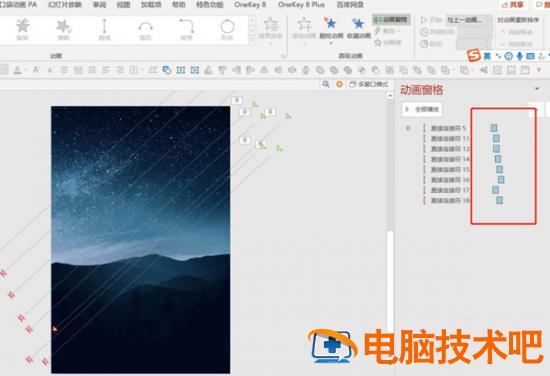550x376 pixels.
Task: Click the Sogou microphone voice input icon
Action: pyautogui.click(x=519, y=56)
